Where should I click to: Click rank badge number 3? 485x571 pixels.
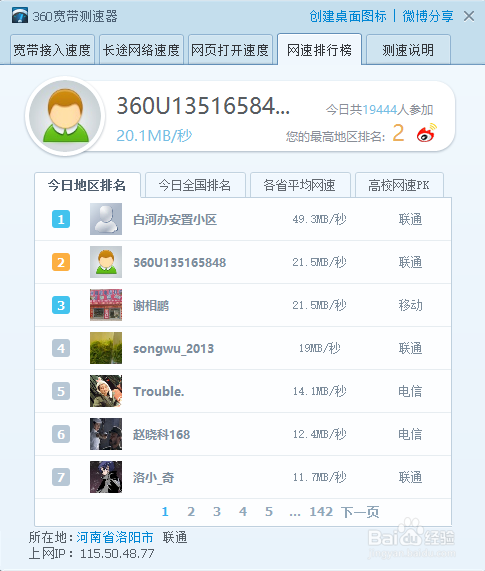[61, 305]
